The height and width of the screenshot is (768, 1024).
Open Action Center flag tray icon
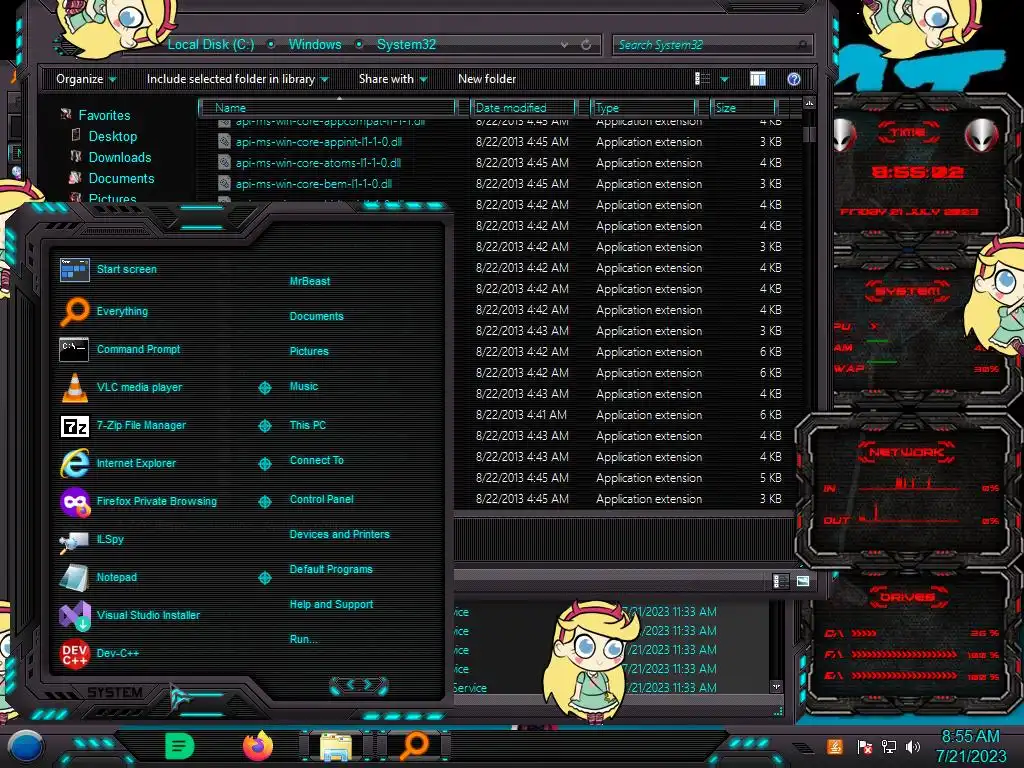[x=865, y=746]
